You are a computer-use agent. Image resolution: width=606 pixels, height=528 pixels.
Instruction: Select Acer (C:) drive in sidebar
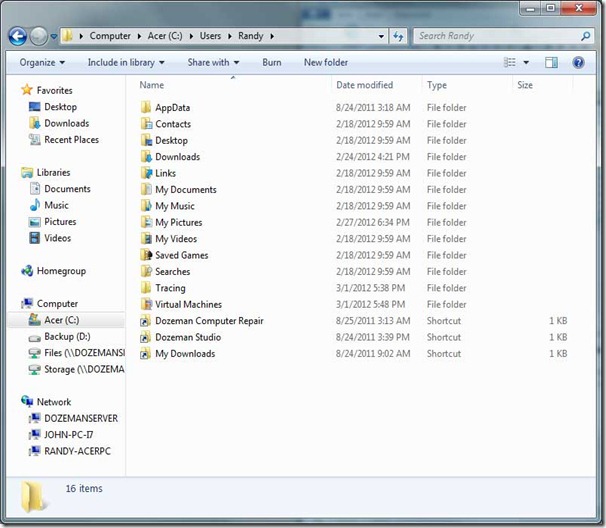tap(61, 320)
